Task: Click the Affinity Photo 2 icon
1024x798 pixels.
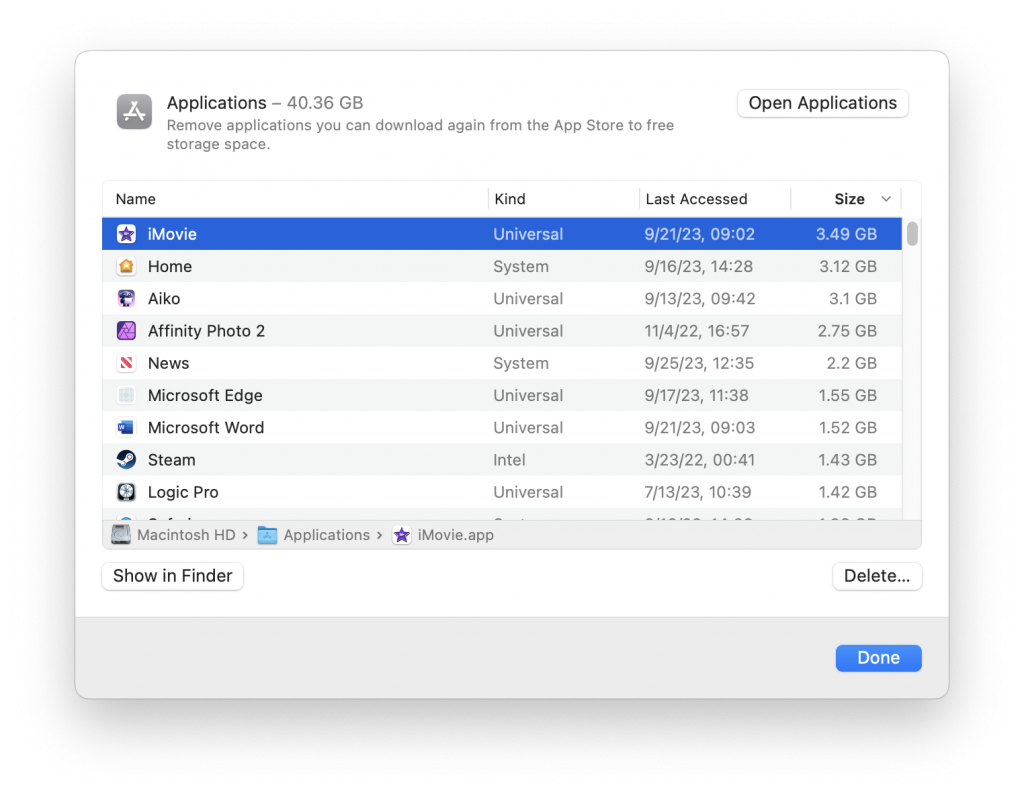Action: 126,330
